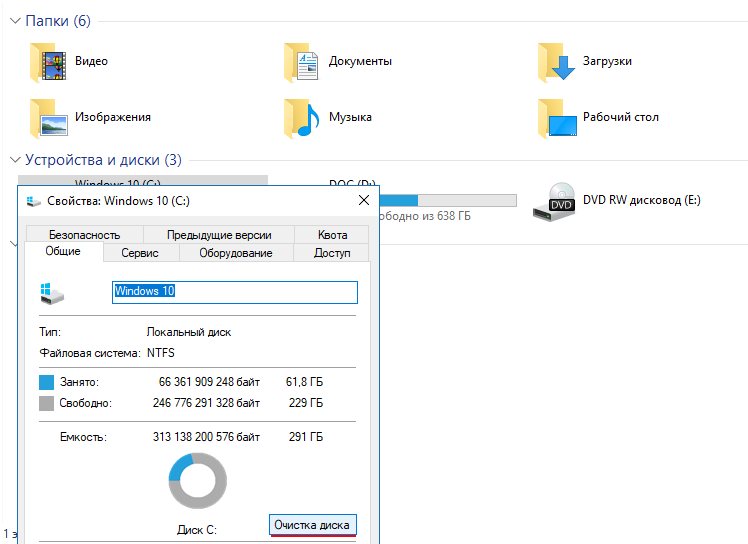Click the Загрузки folder label

607,61
